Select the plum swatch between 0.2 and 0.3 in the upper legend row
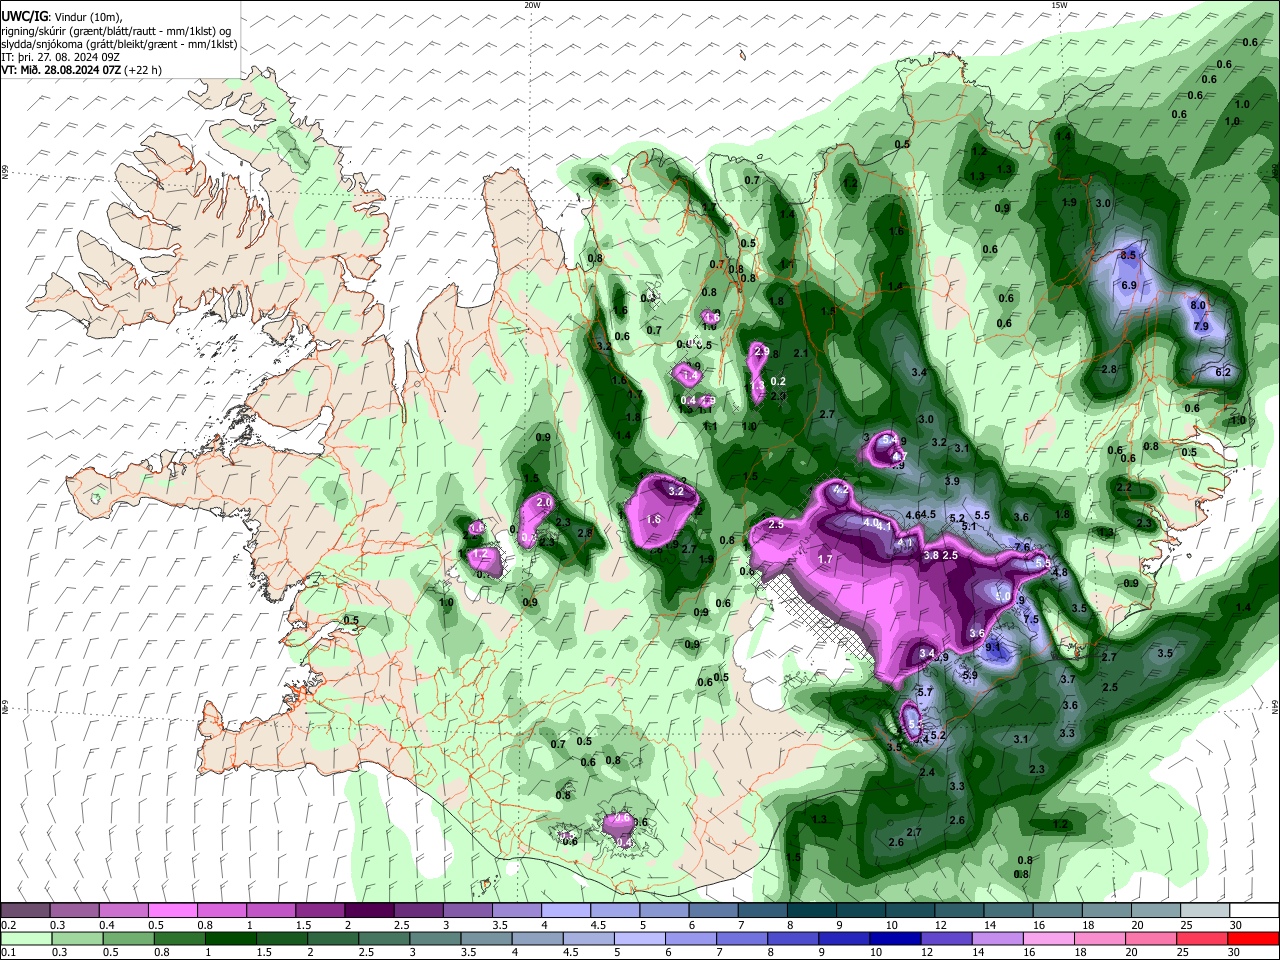Viewport: 1280px width, 960px height. [25, 911]
